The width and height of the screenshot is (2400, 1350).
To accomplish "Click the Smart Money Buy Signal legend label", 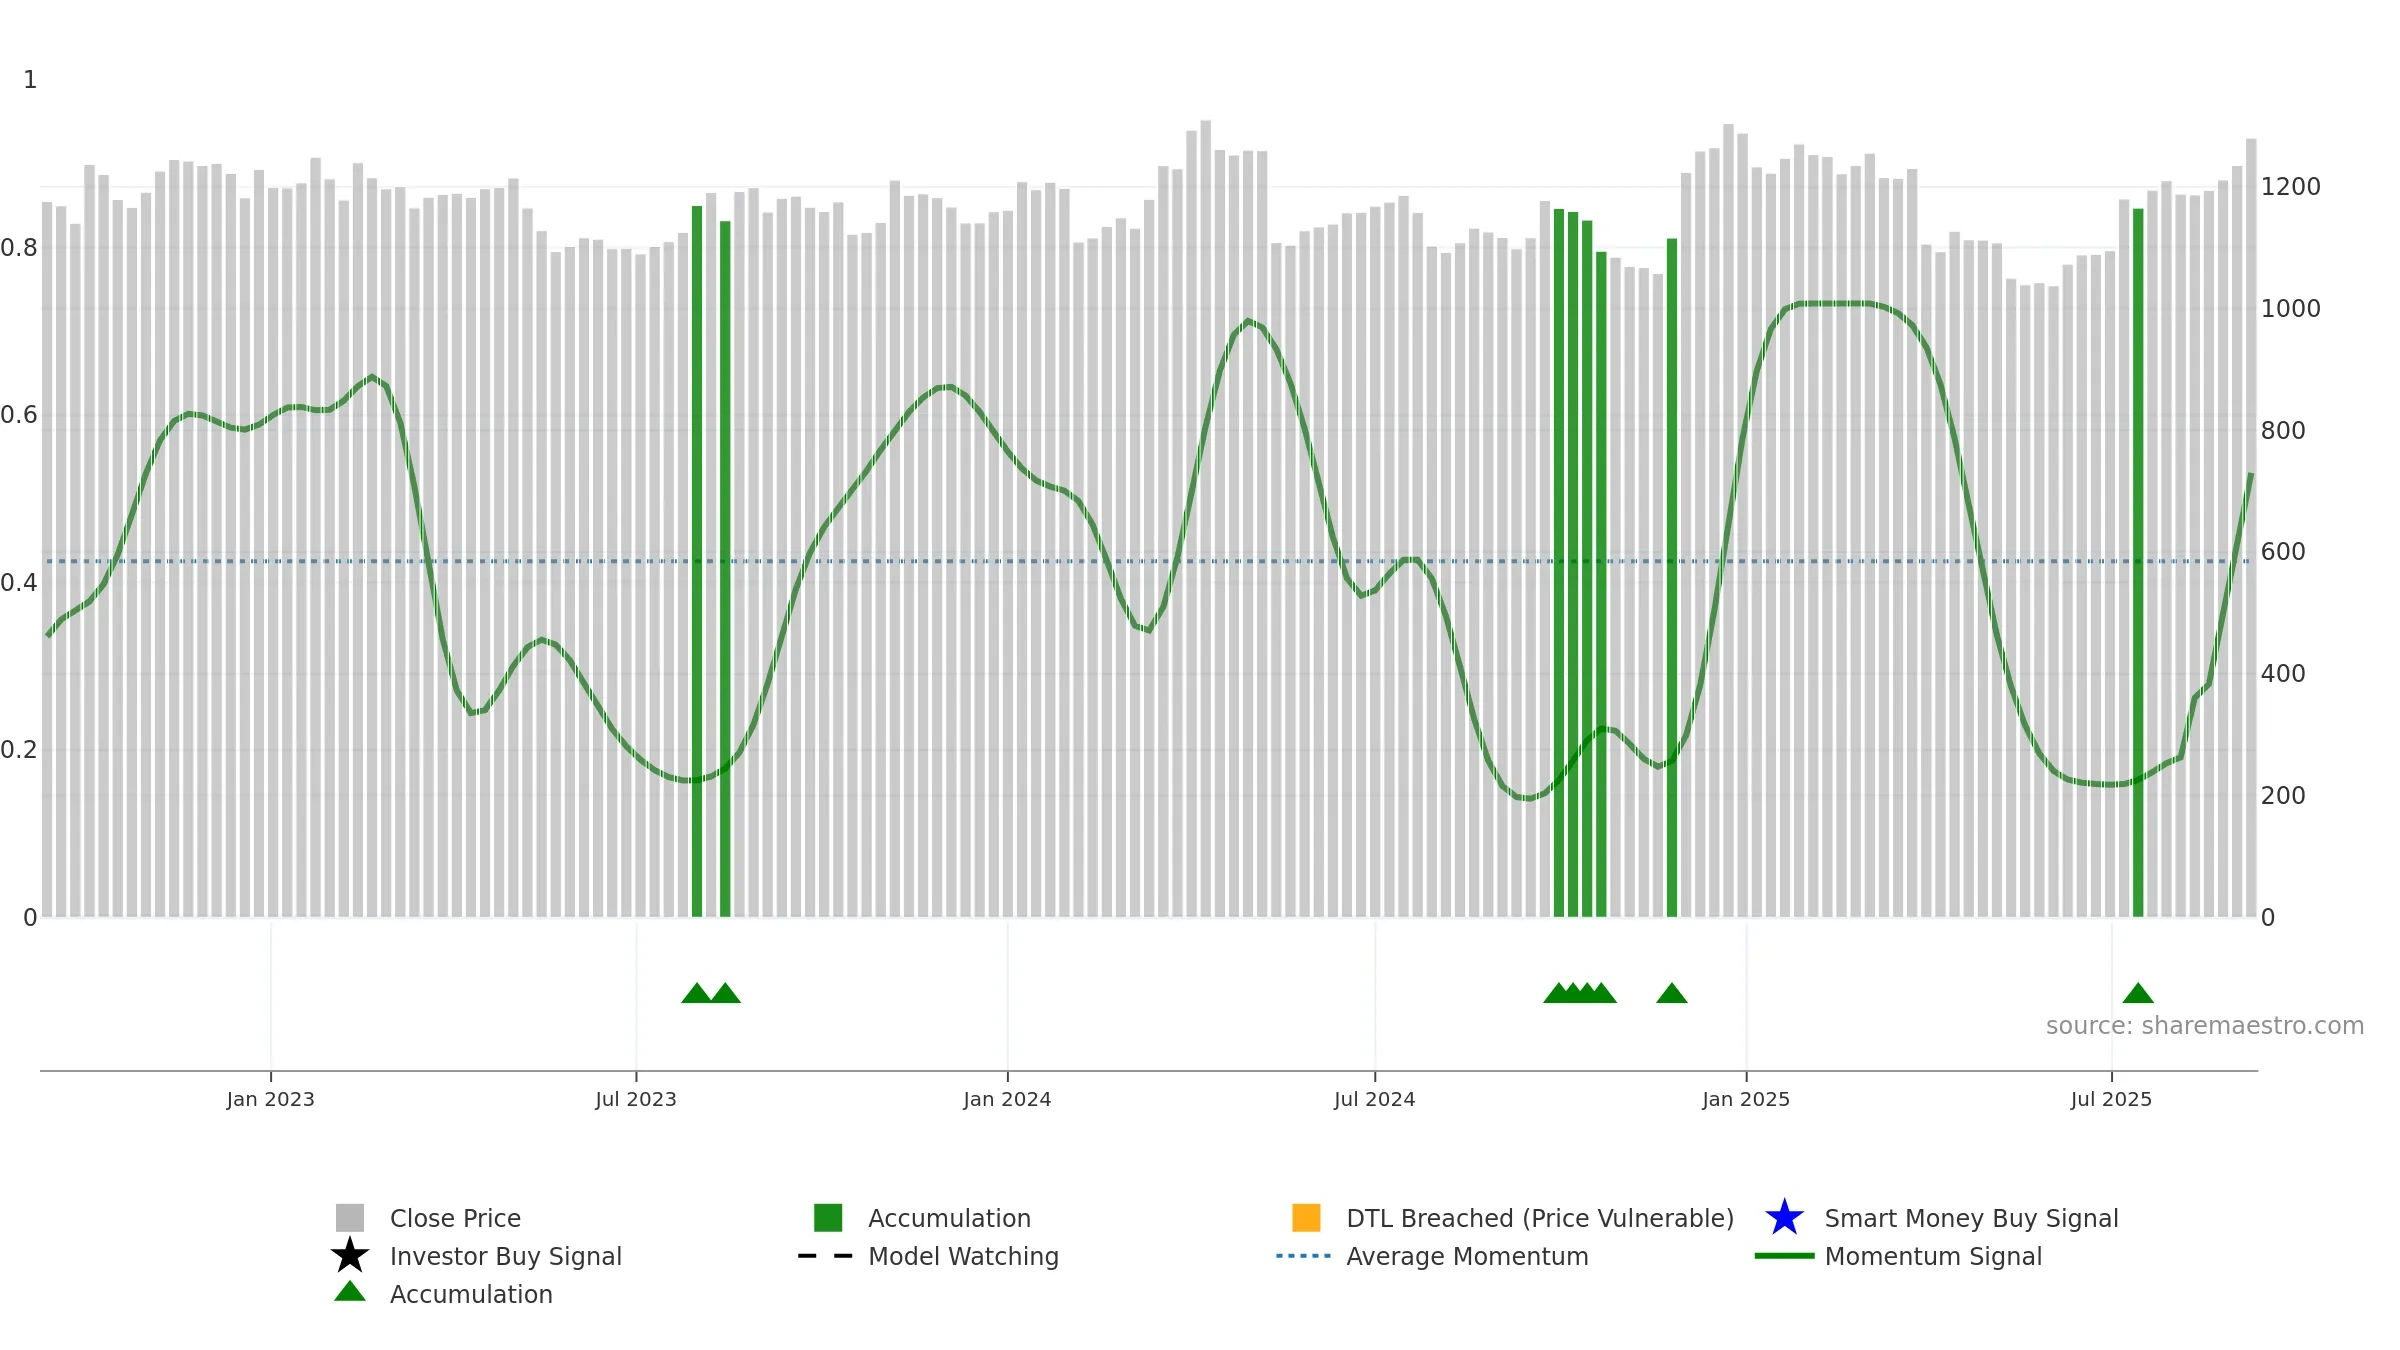I will (1971, 1218).
